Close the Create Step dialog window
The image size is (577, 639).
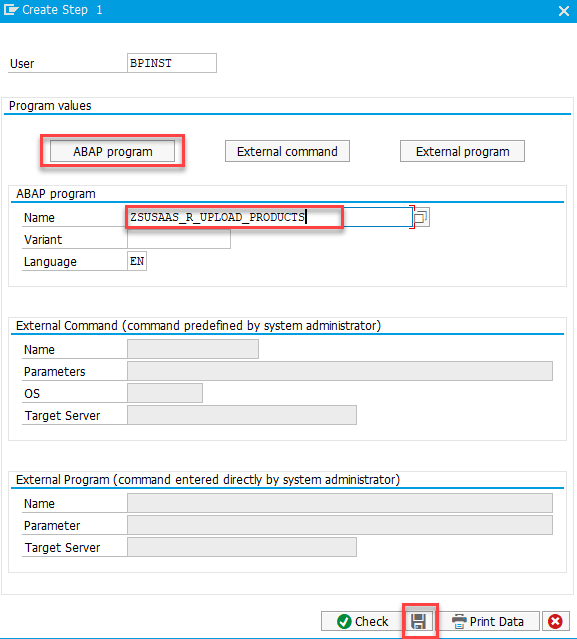564,11
